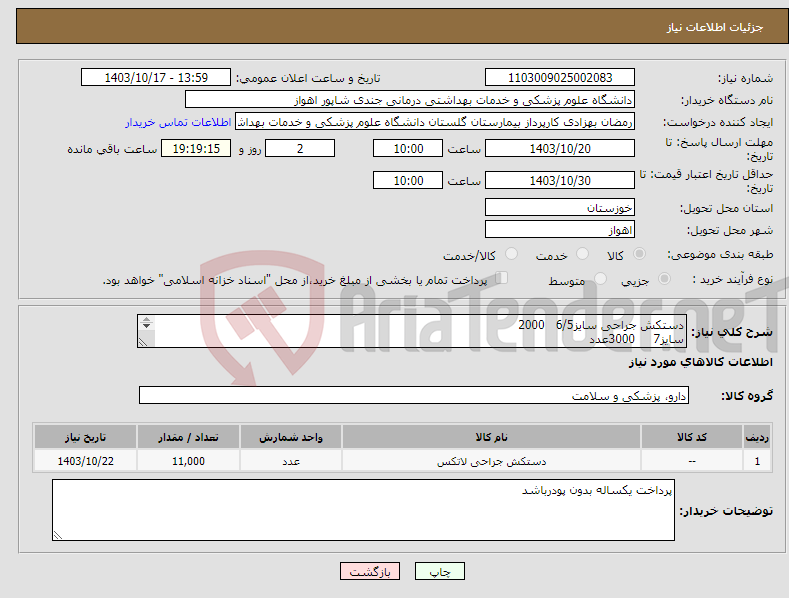Click the اطلاعات کالاهای مورد نیاز heading
Viewport: 789px width, 598px height.
(700, 362)
